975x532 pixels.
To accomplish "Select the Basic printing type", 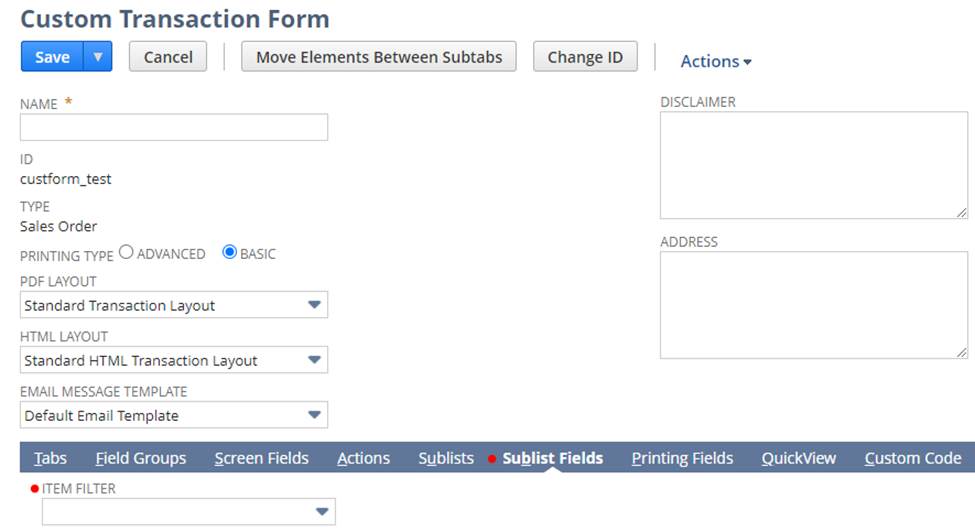I will (229, 253).
